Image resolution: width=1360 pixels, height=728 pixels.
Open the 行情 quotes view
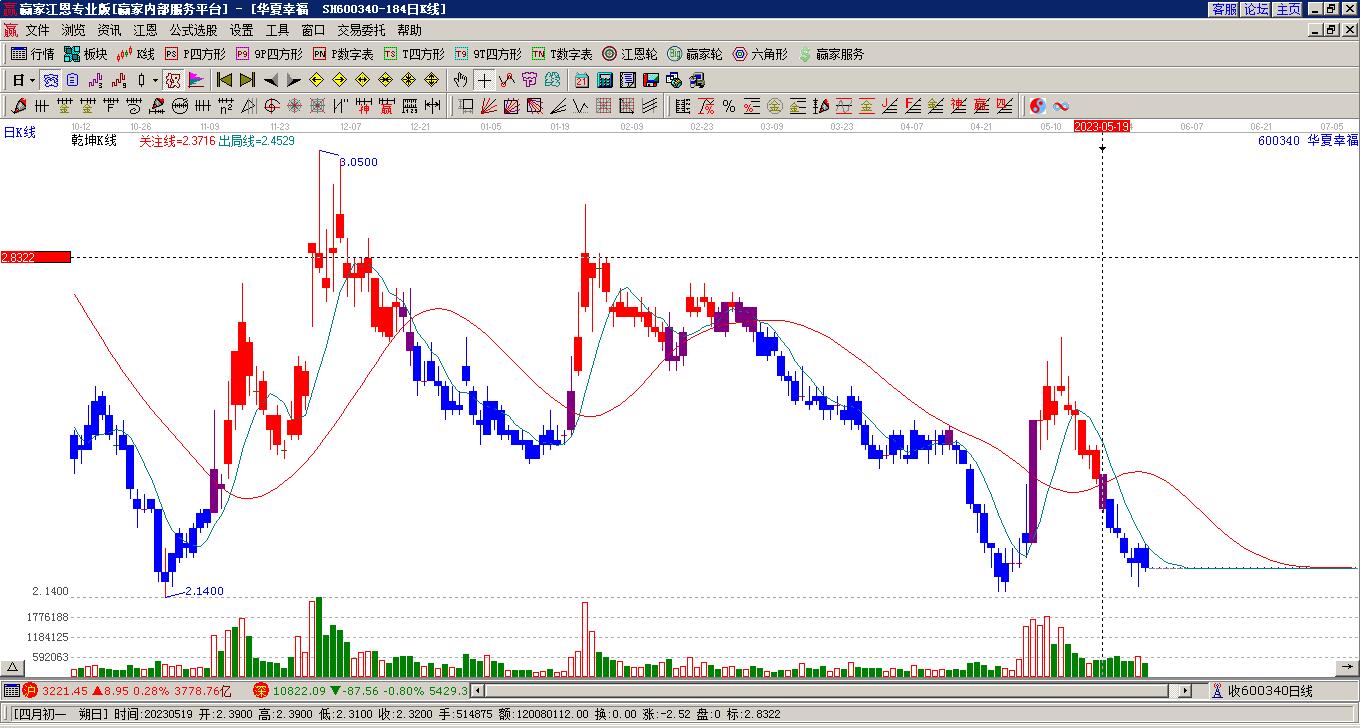click(x=33, y=54)
